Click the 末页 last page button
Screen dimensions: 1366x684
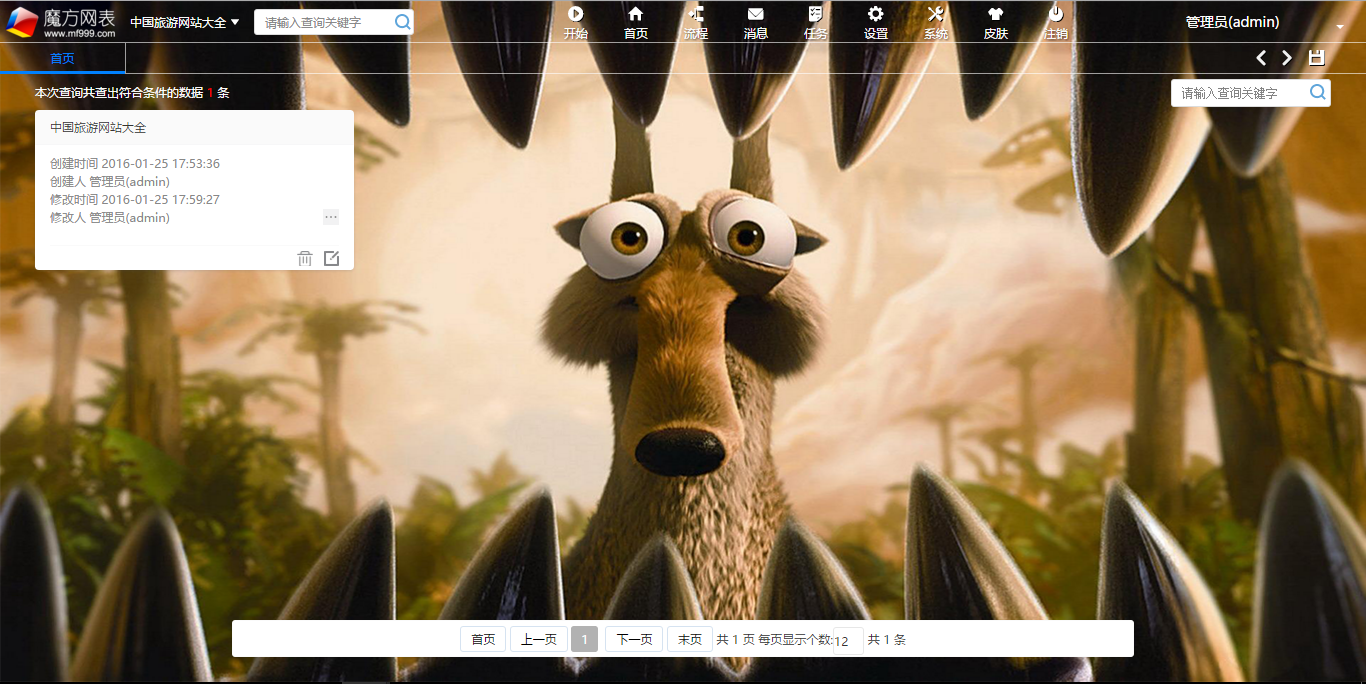click(690, 639)
